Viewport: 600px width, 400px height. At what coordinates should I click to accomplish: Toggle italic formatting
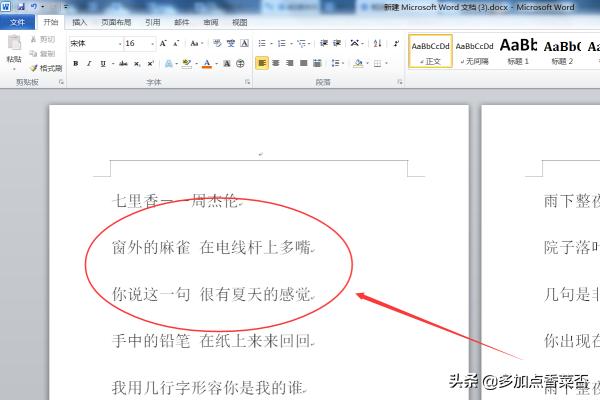coord(89,64)
